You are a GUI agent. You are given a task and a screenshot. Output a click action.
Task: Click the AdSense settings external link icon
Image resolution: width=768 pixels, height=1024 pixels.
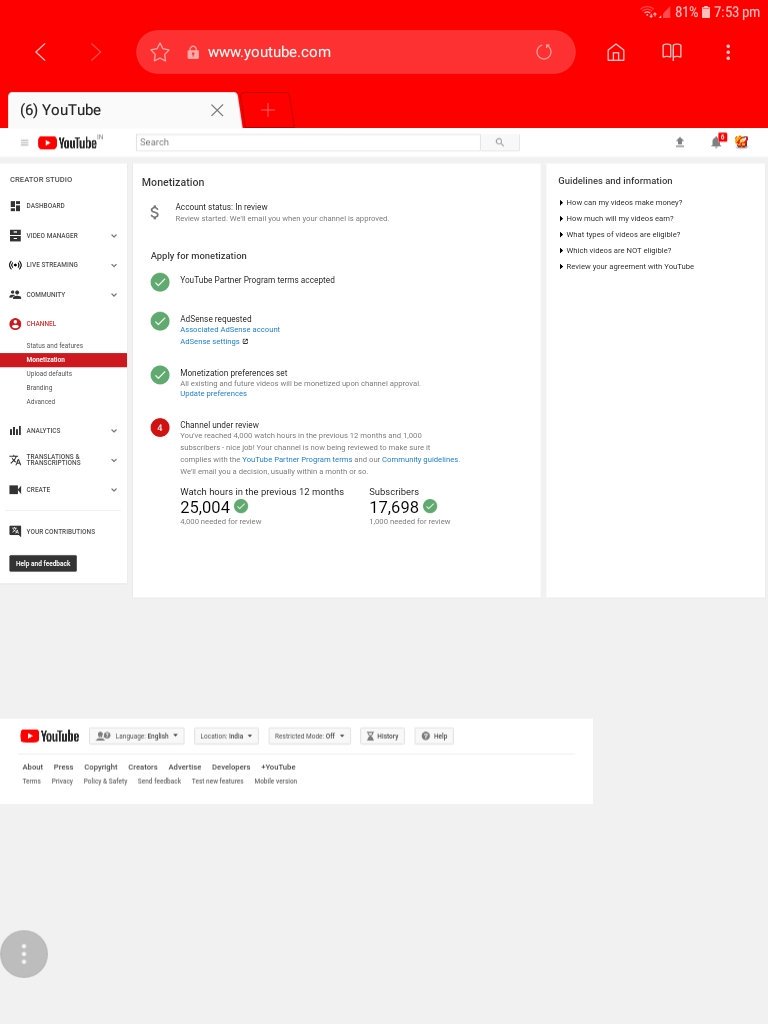(246, 342)
